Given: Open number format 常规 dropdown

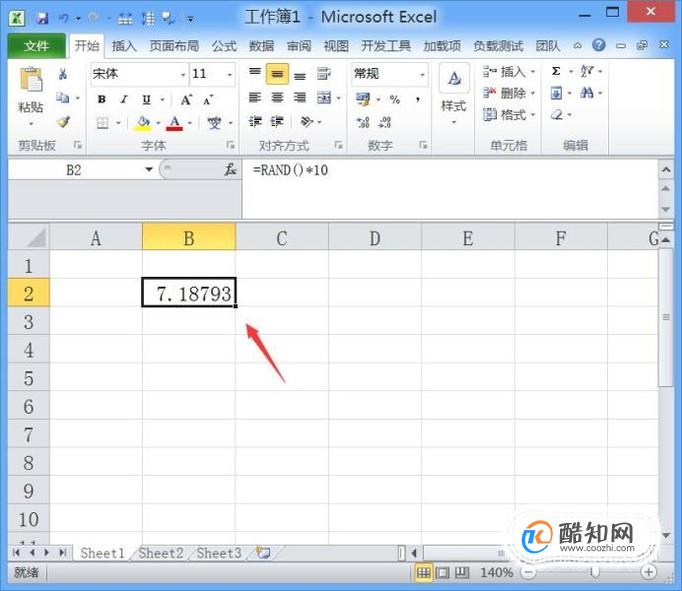Looking at the screenshot, I should click(x=422, y=74).
